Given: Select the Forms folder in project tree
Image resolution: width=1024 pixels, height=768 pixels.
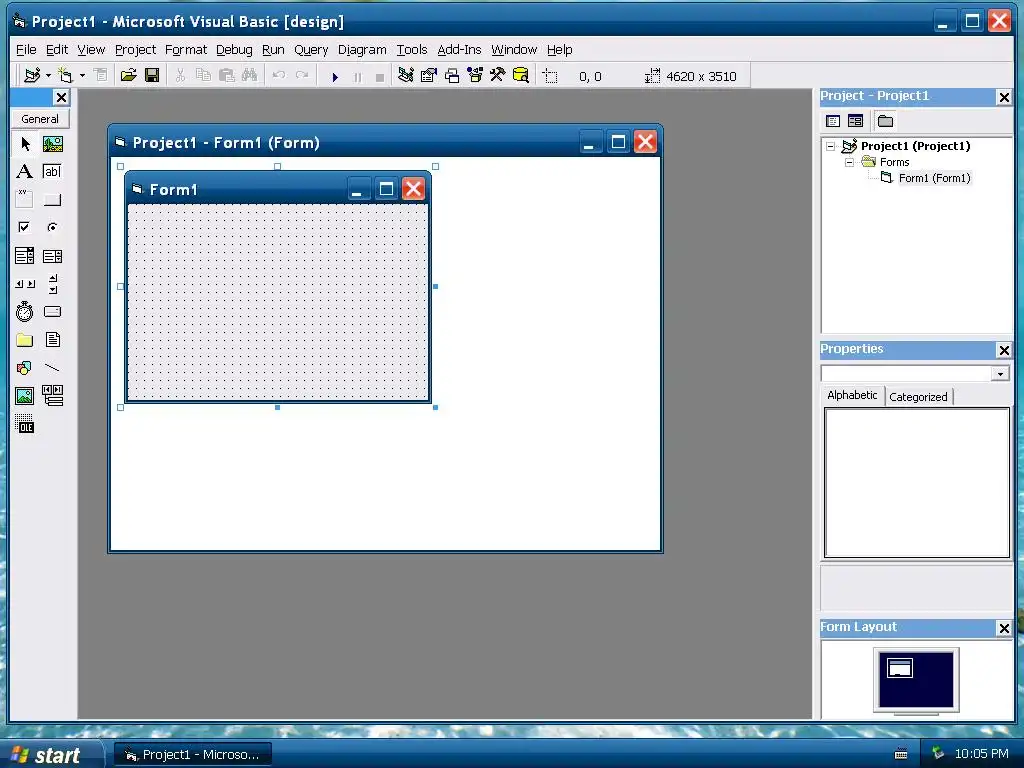Looking at the screenshot, I should click(894, 162).
